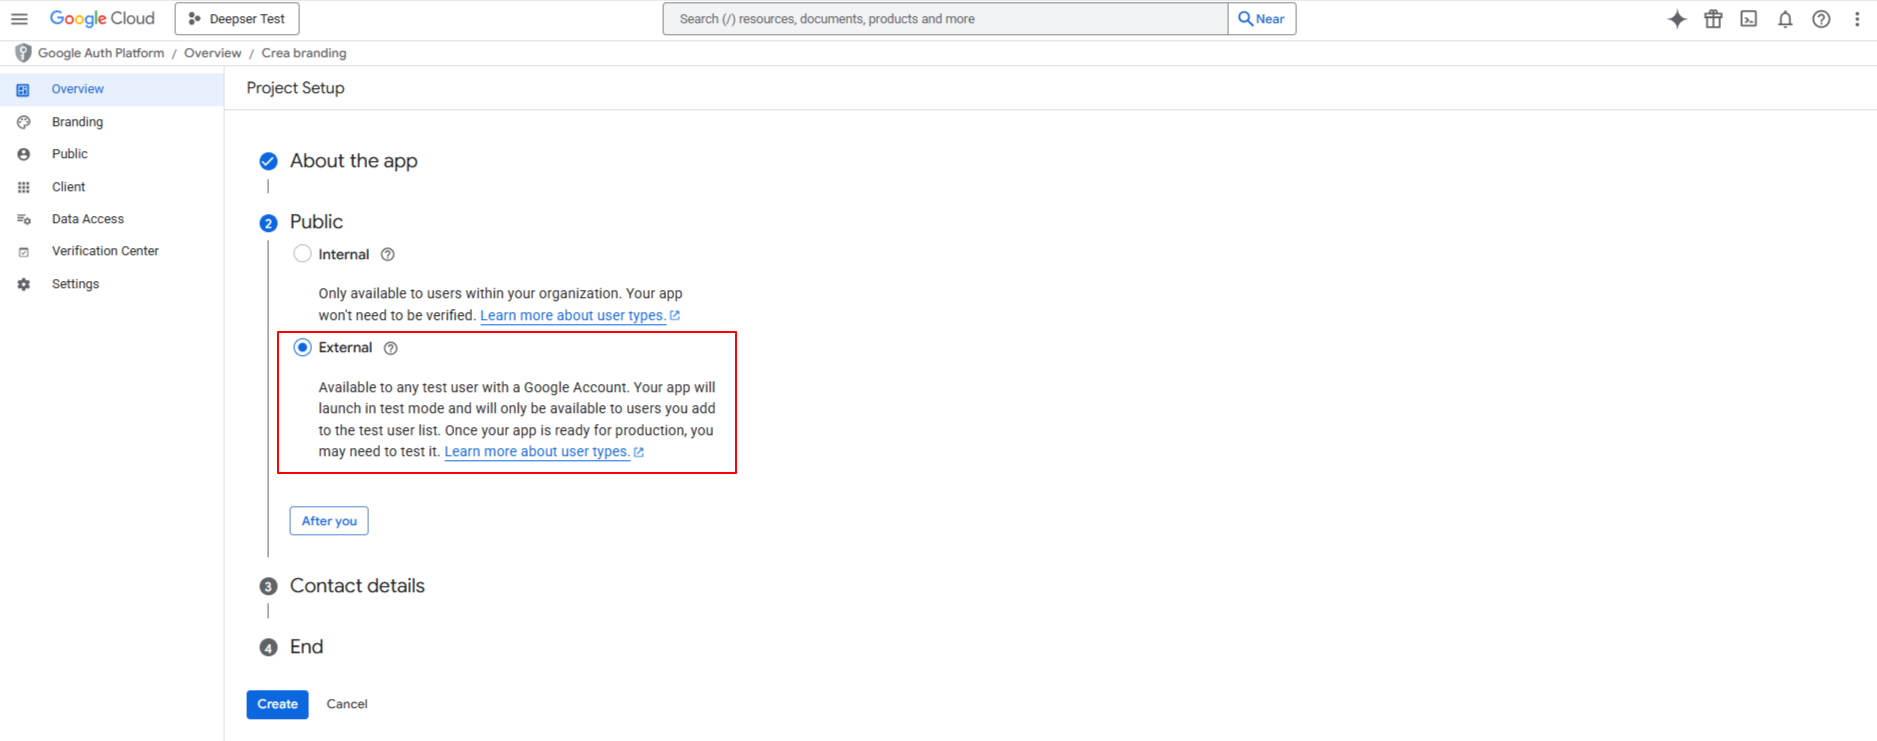
Task: Click the Cancel button
Action: point(347,704)
